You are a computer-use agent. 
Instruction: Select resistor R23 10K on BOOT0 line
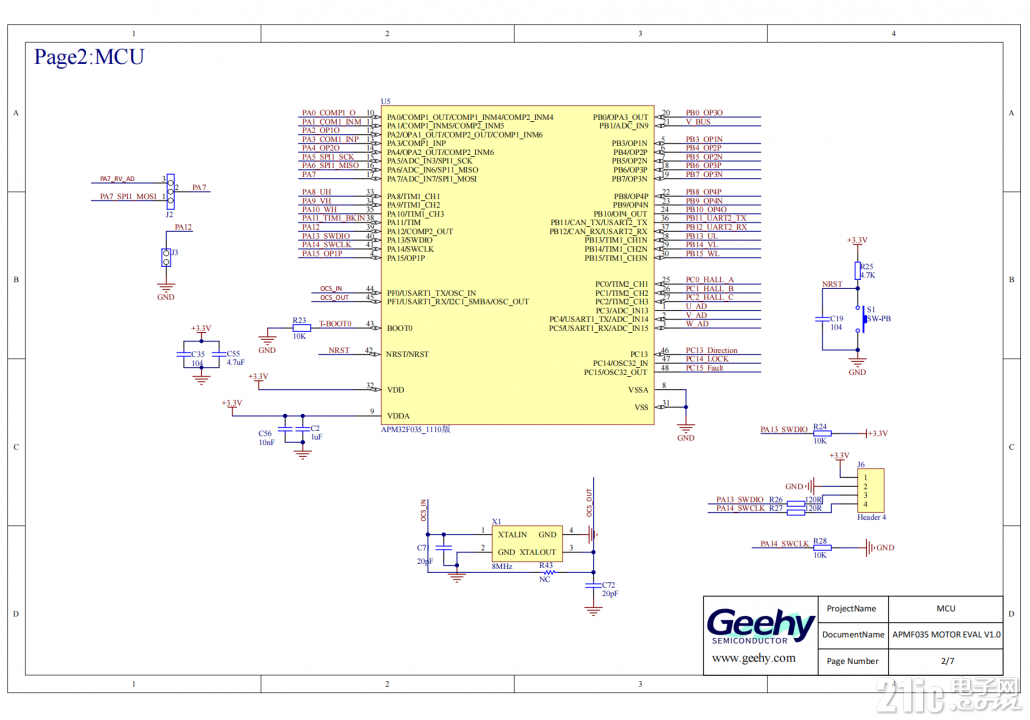[x=302, y=328]
